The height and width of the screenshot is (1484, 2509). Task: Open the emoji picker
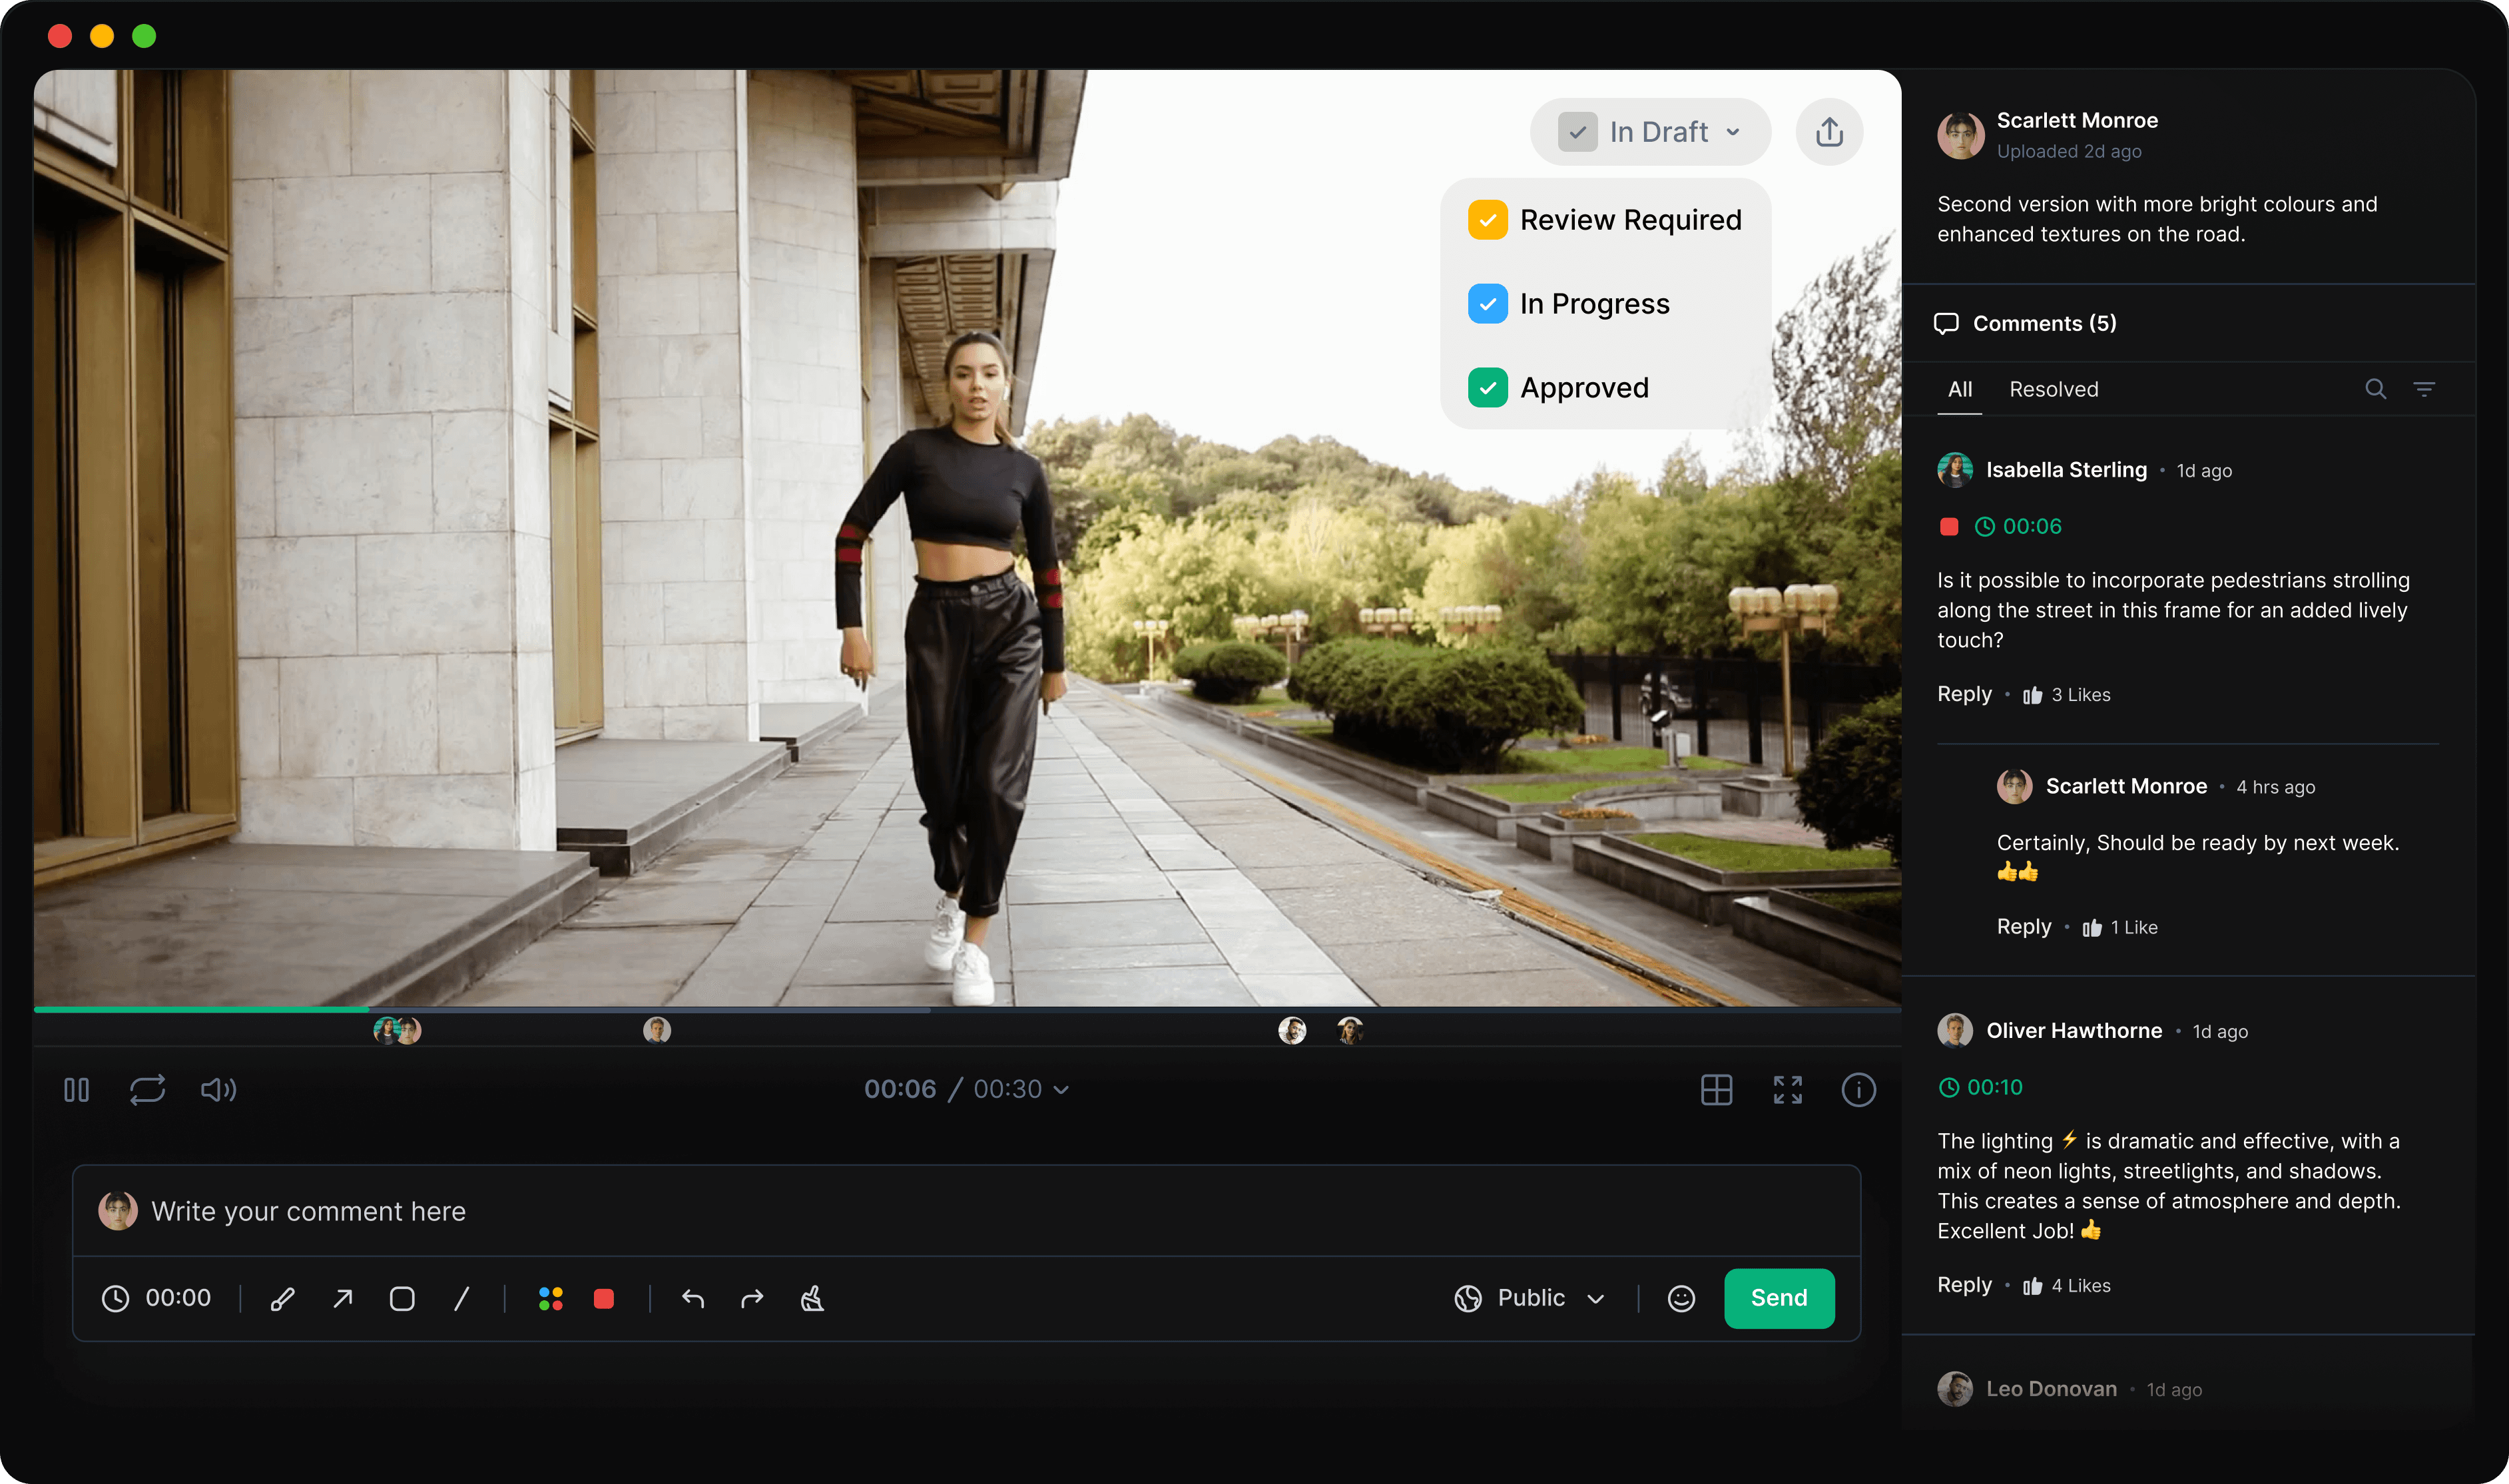tap(1681, 1298)
